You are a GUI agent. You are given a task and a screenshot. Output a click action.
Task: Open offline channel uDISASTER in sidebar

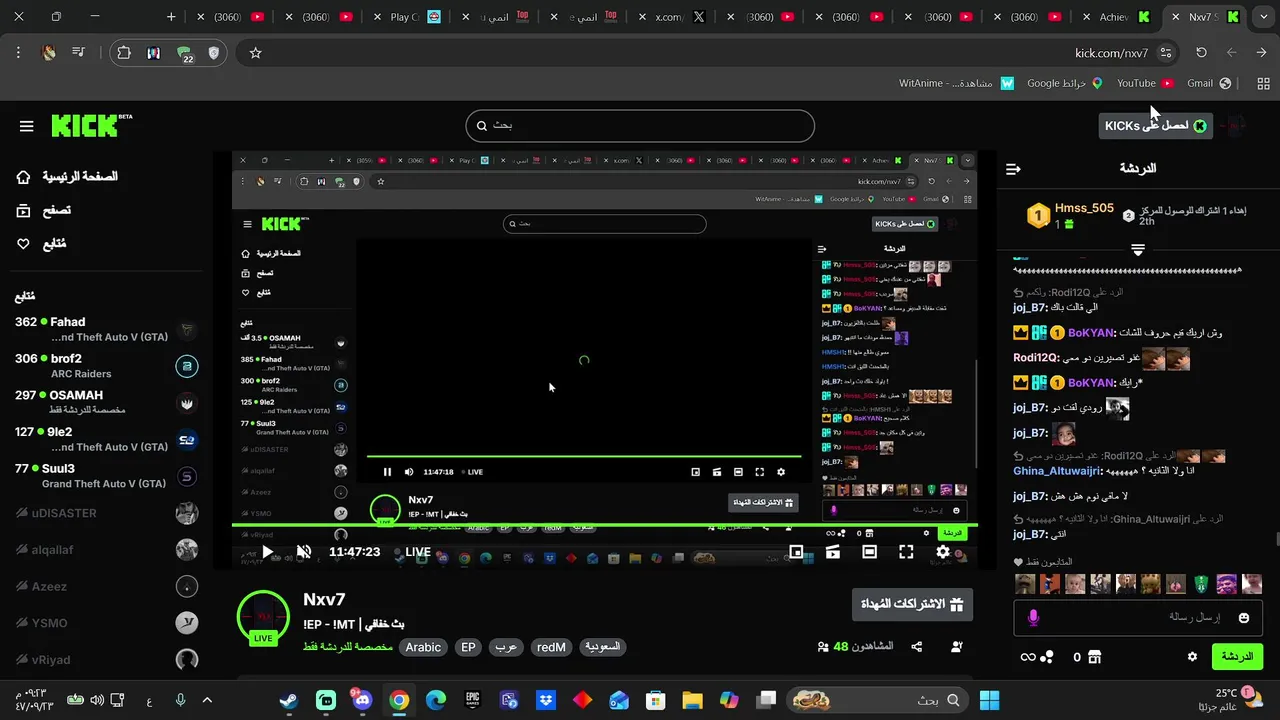tap(105, 513)
